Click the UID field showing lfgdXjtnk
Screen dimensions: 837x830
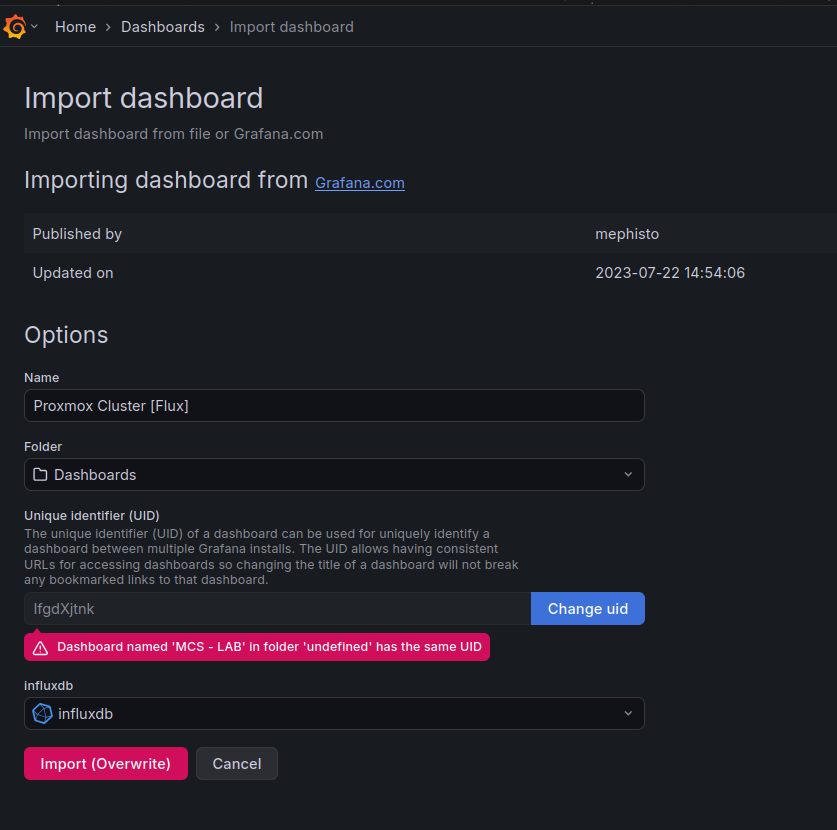(277, 609)
